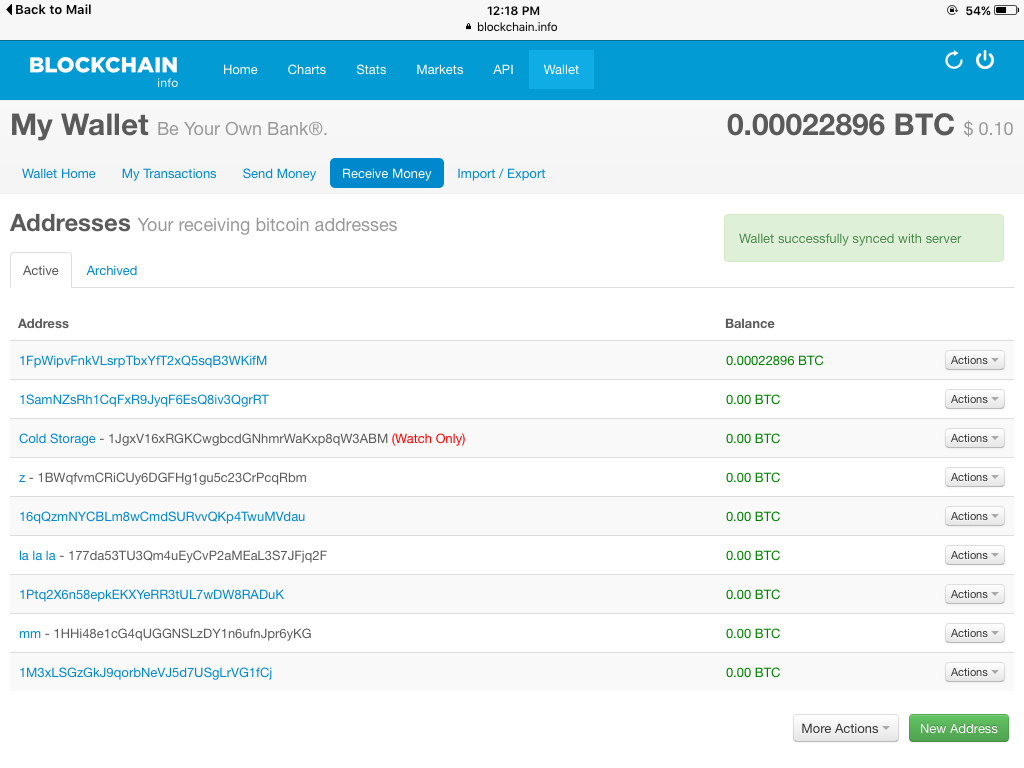Viewport: 1024px width, 768px height.
Task: Click the la la la label link
Action: pos(37,556)
